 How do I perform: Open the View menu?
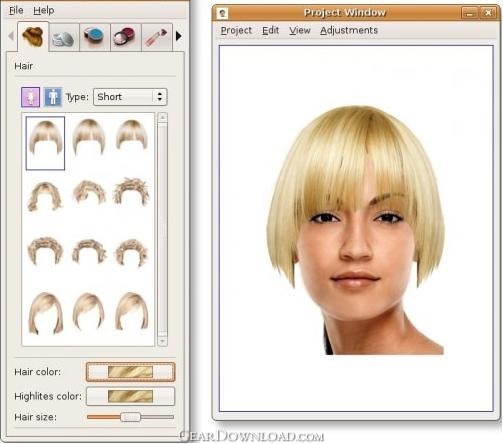[300, 30]
